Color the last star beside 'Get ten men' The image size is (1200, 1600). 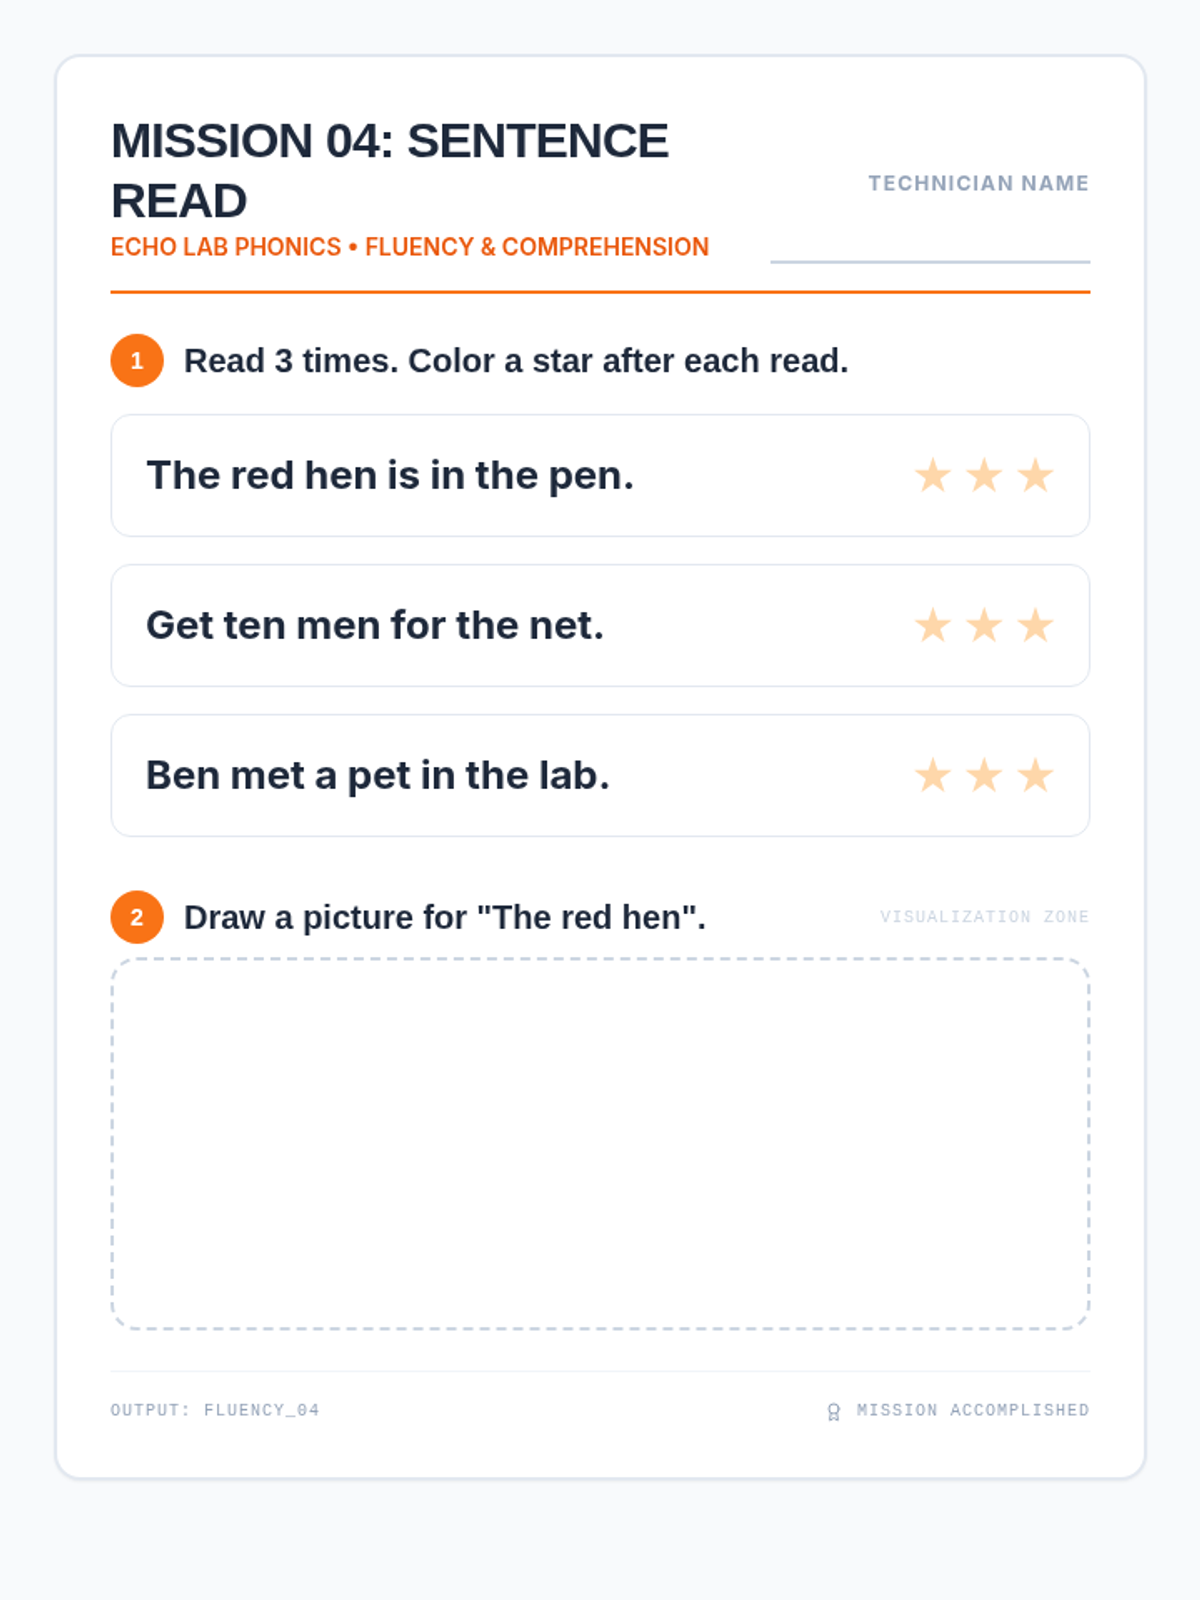pos(1036,626)
